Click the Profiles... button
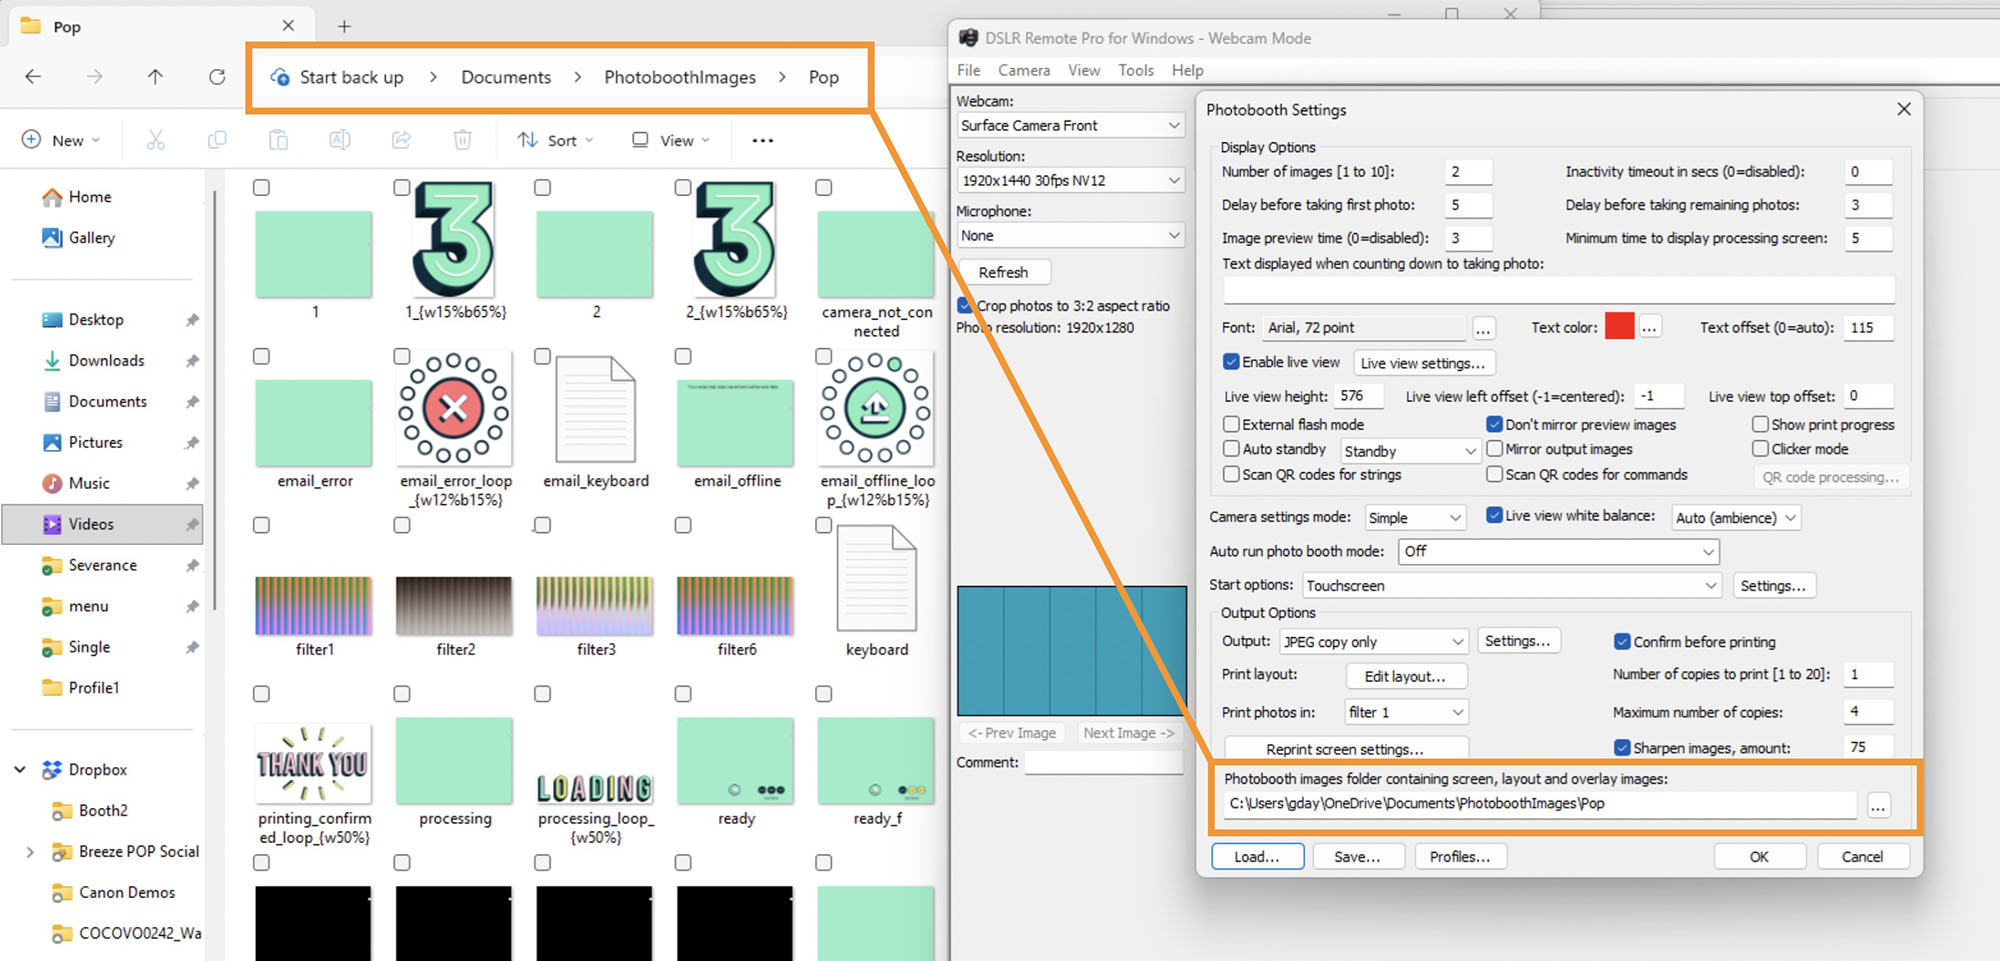The image size is (2000, 961). (1460, 857)
